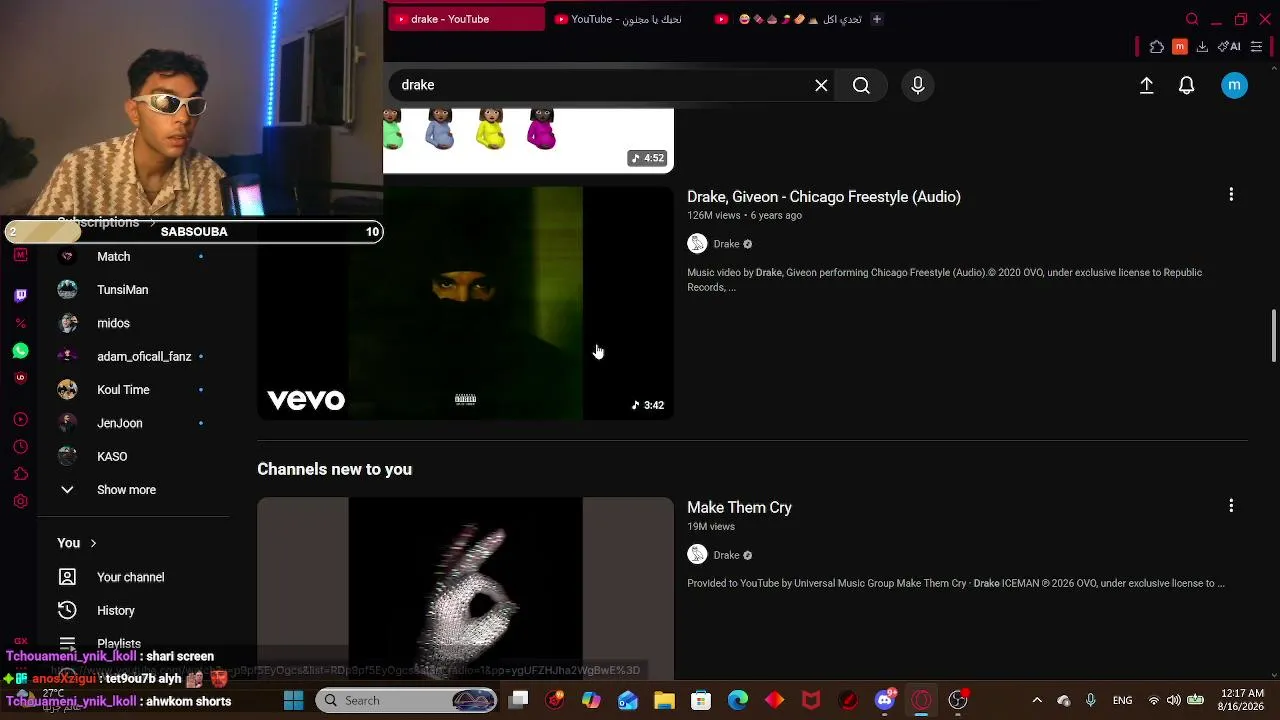Open WhatsApp in the browser sidebar
This screenshot has height=720, width=1280.
20,351
